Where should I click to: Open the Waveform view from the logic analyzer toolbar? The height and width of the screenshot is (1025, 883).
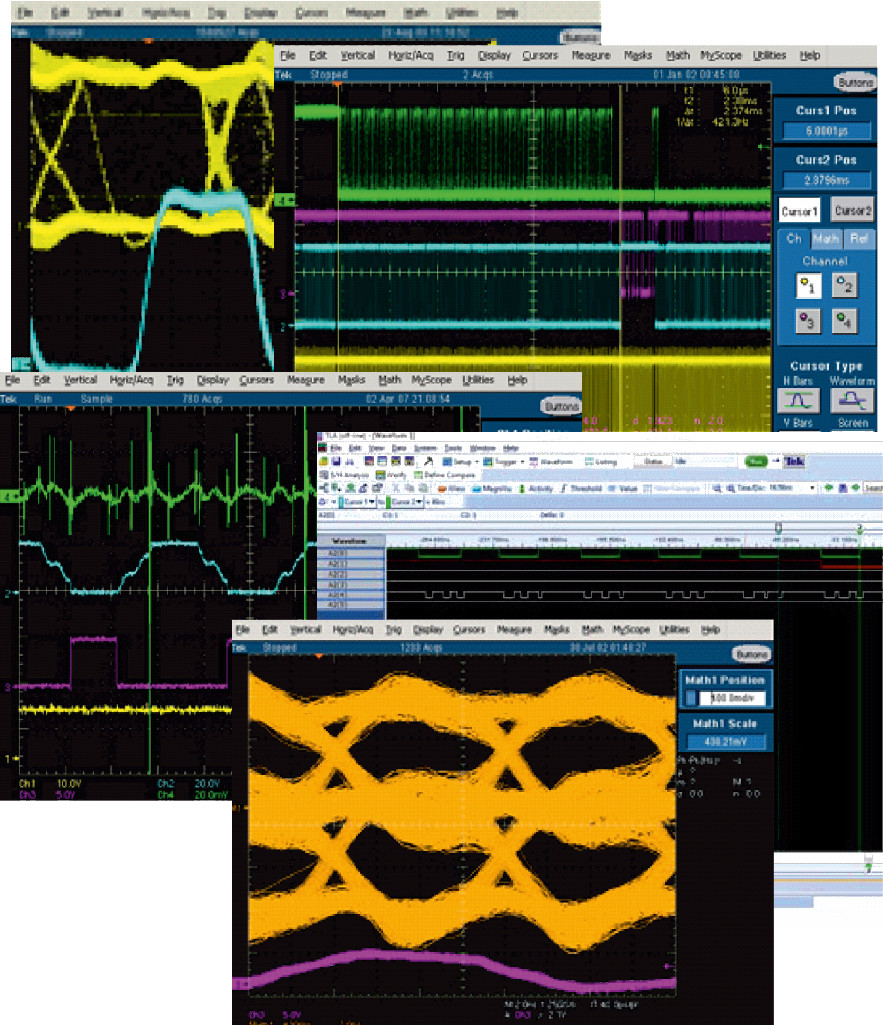(x=551, y=462)
